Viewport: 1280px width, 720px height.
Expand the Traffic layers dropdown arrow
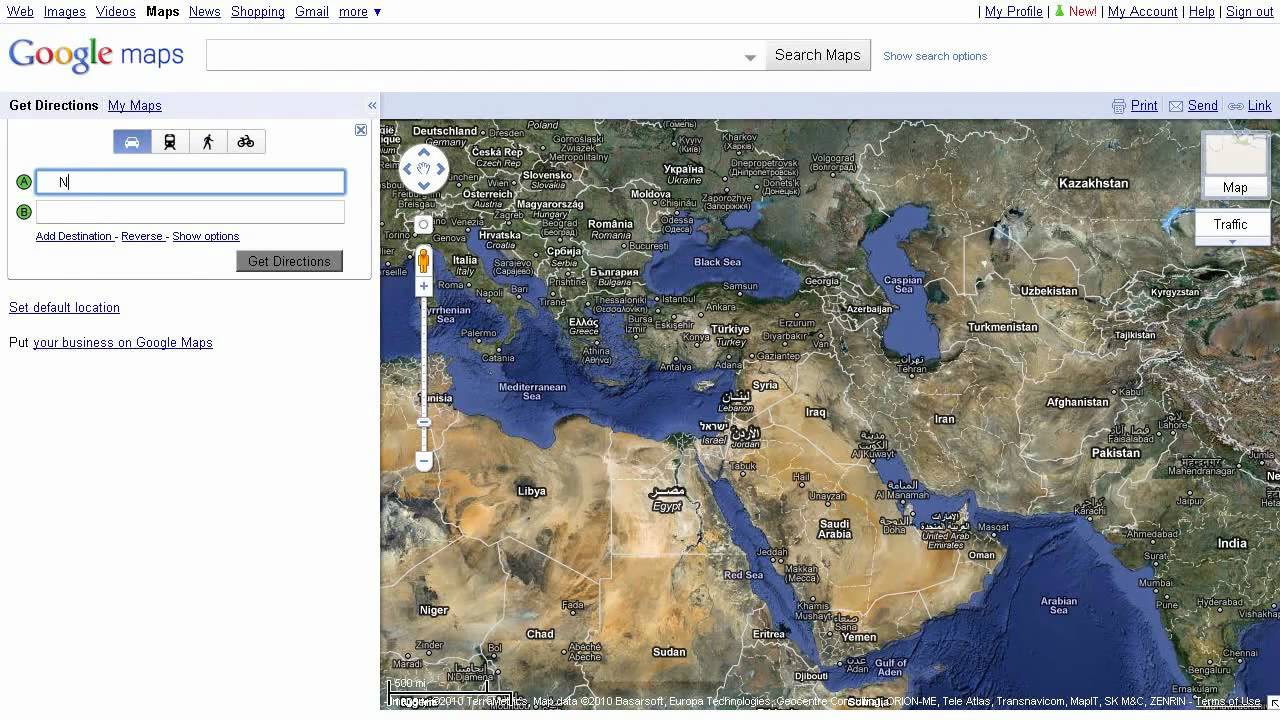click(x=1232, y=241)
